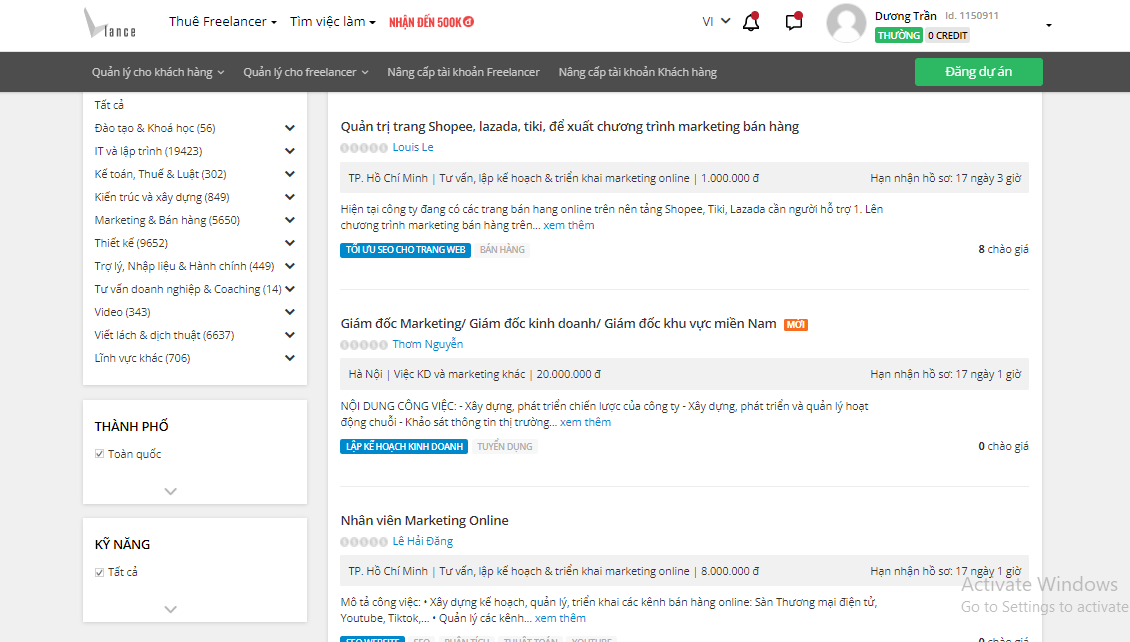Click the star rating beside Thơm Nguyễn
Image resolution: width=1130 pixels, height=642 pixels.
click(364, 345)
